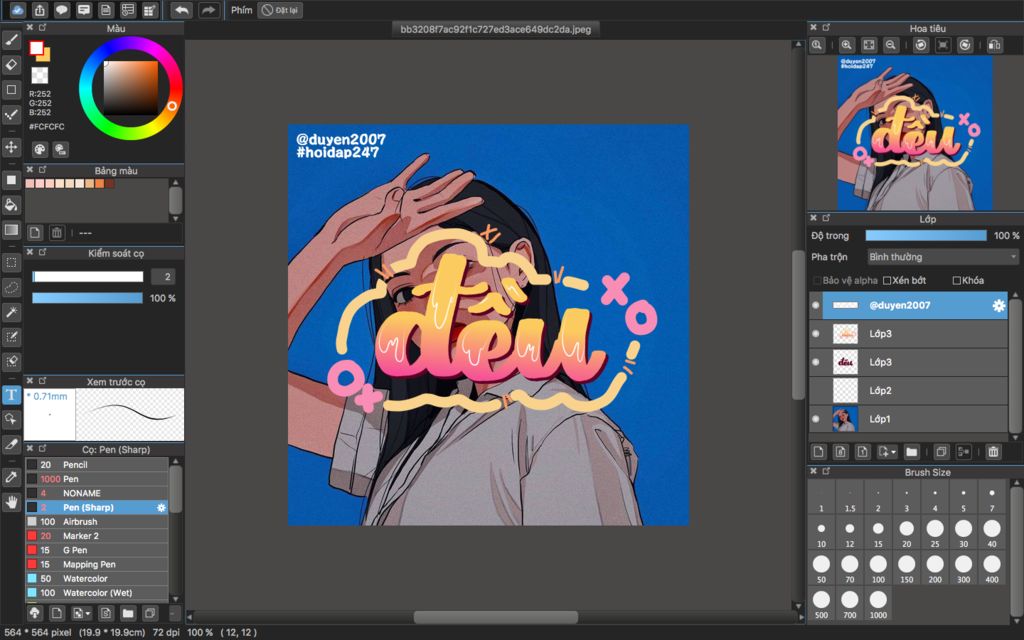Check the Xén bớt clipping option
1024x640 pixels.
[x=886, y=280]
